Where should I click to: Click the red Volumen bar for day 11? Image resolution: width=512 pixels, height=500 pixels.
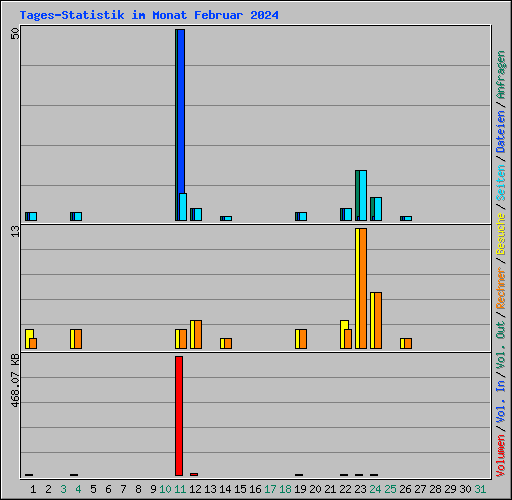179,416
